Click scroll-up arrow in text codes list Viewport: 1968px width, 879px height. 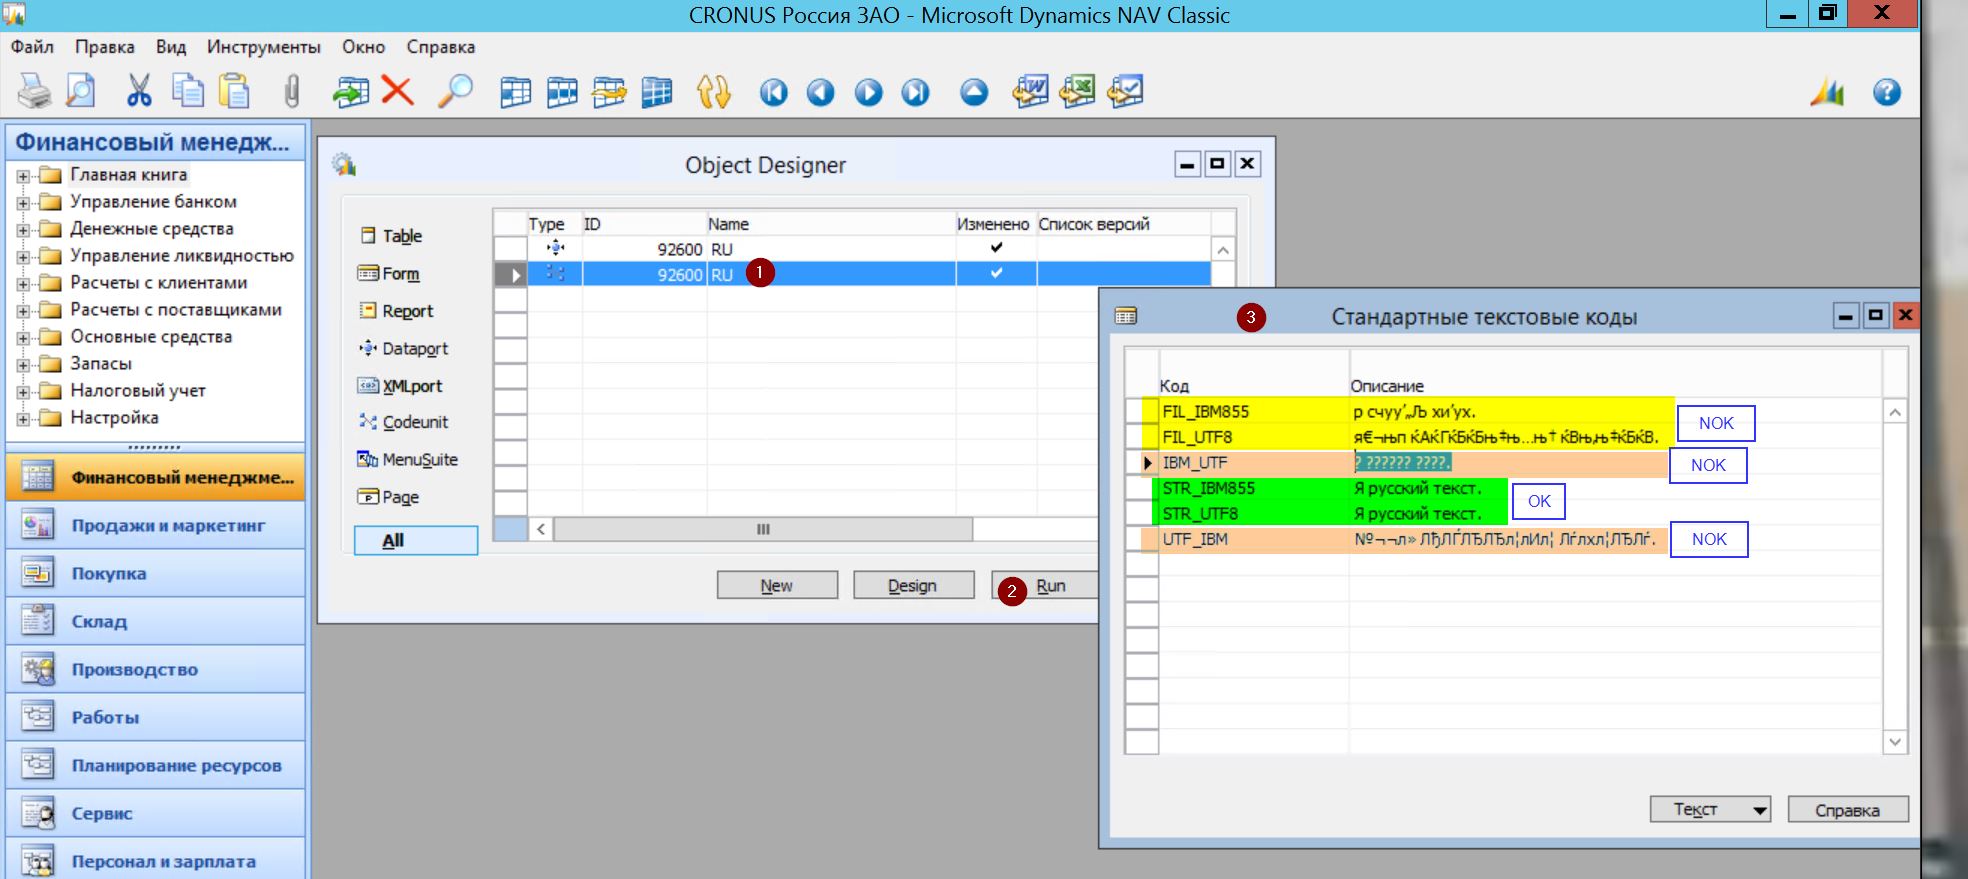point(1894,412)
